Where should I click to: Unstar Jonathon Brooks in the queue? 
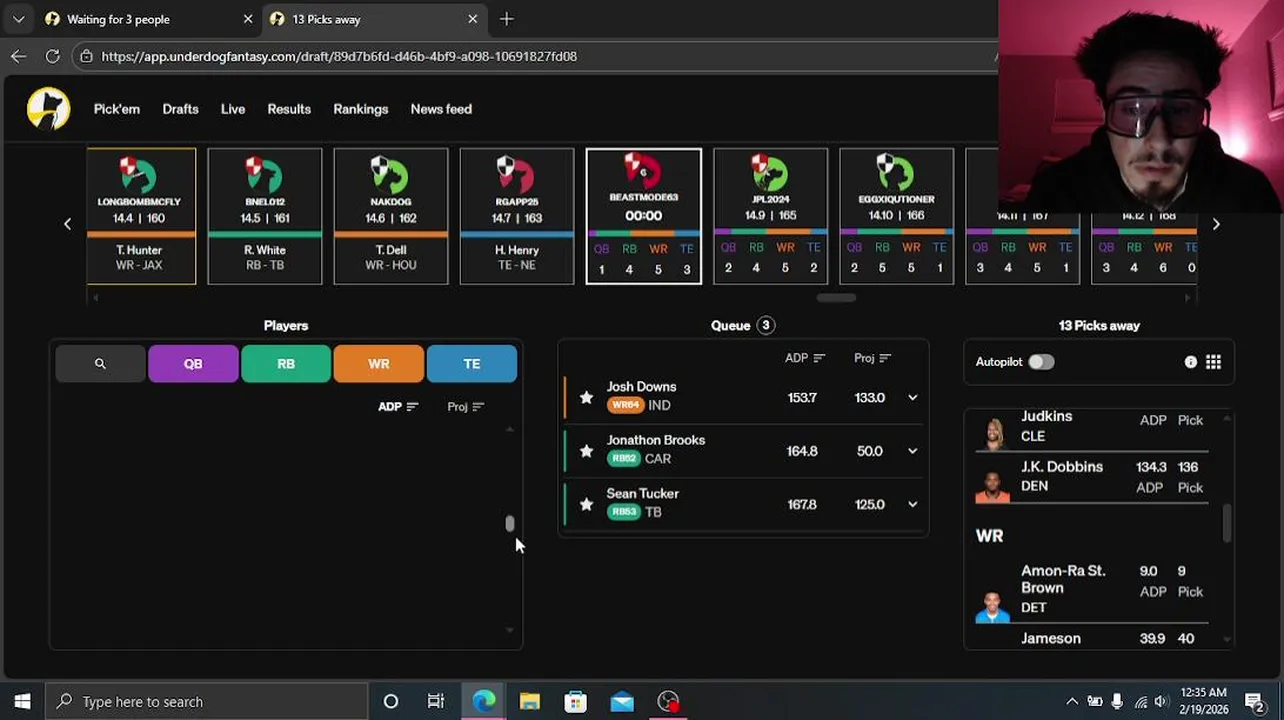pos(586,451)
